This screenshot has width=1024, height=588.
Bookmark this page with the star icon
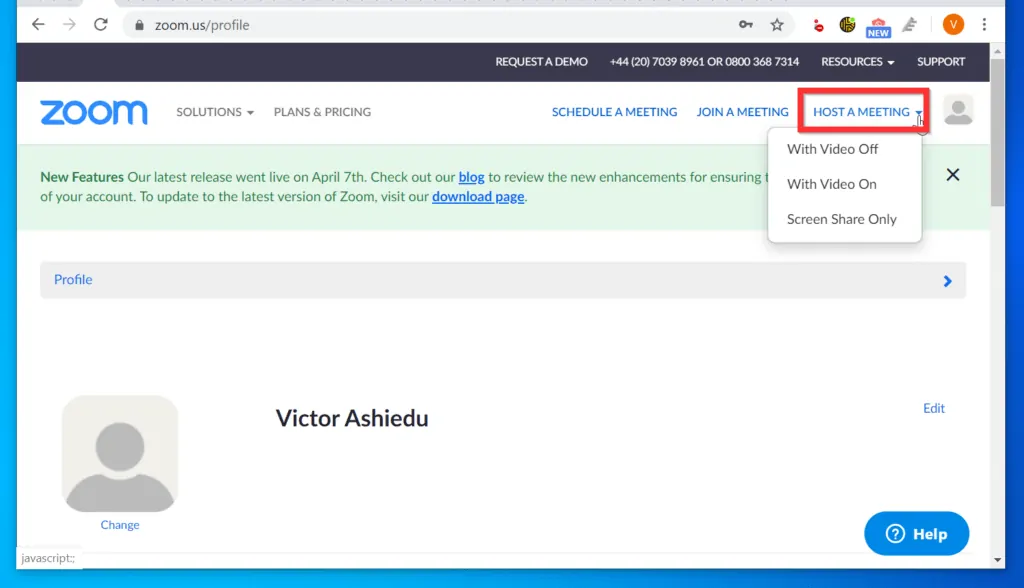[x=776, y=25]
